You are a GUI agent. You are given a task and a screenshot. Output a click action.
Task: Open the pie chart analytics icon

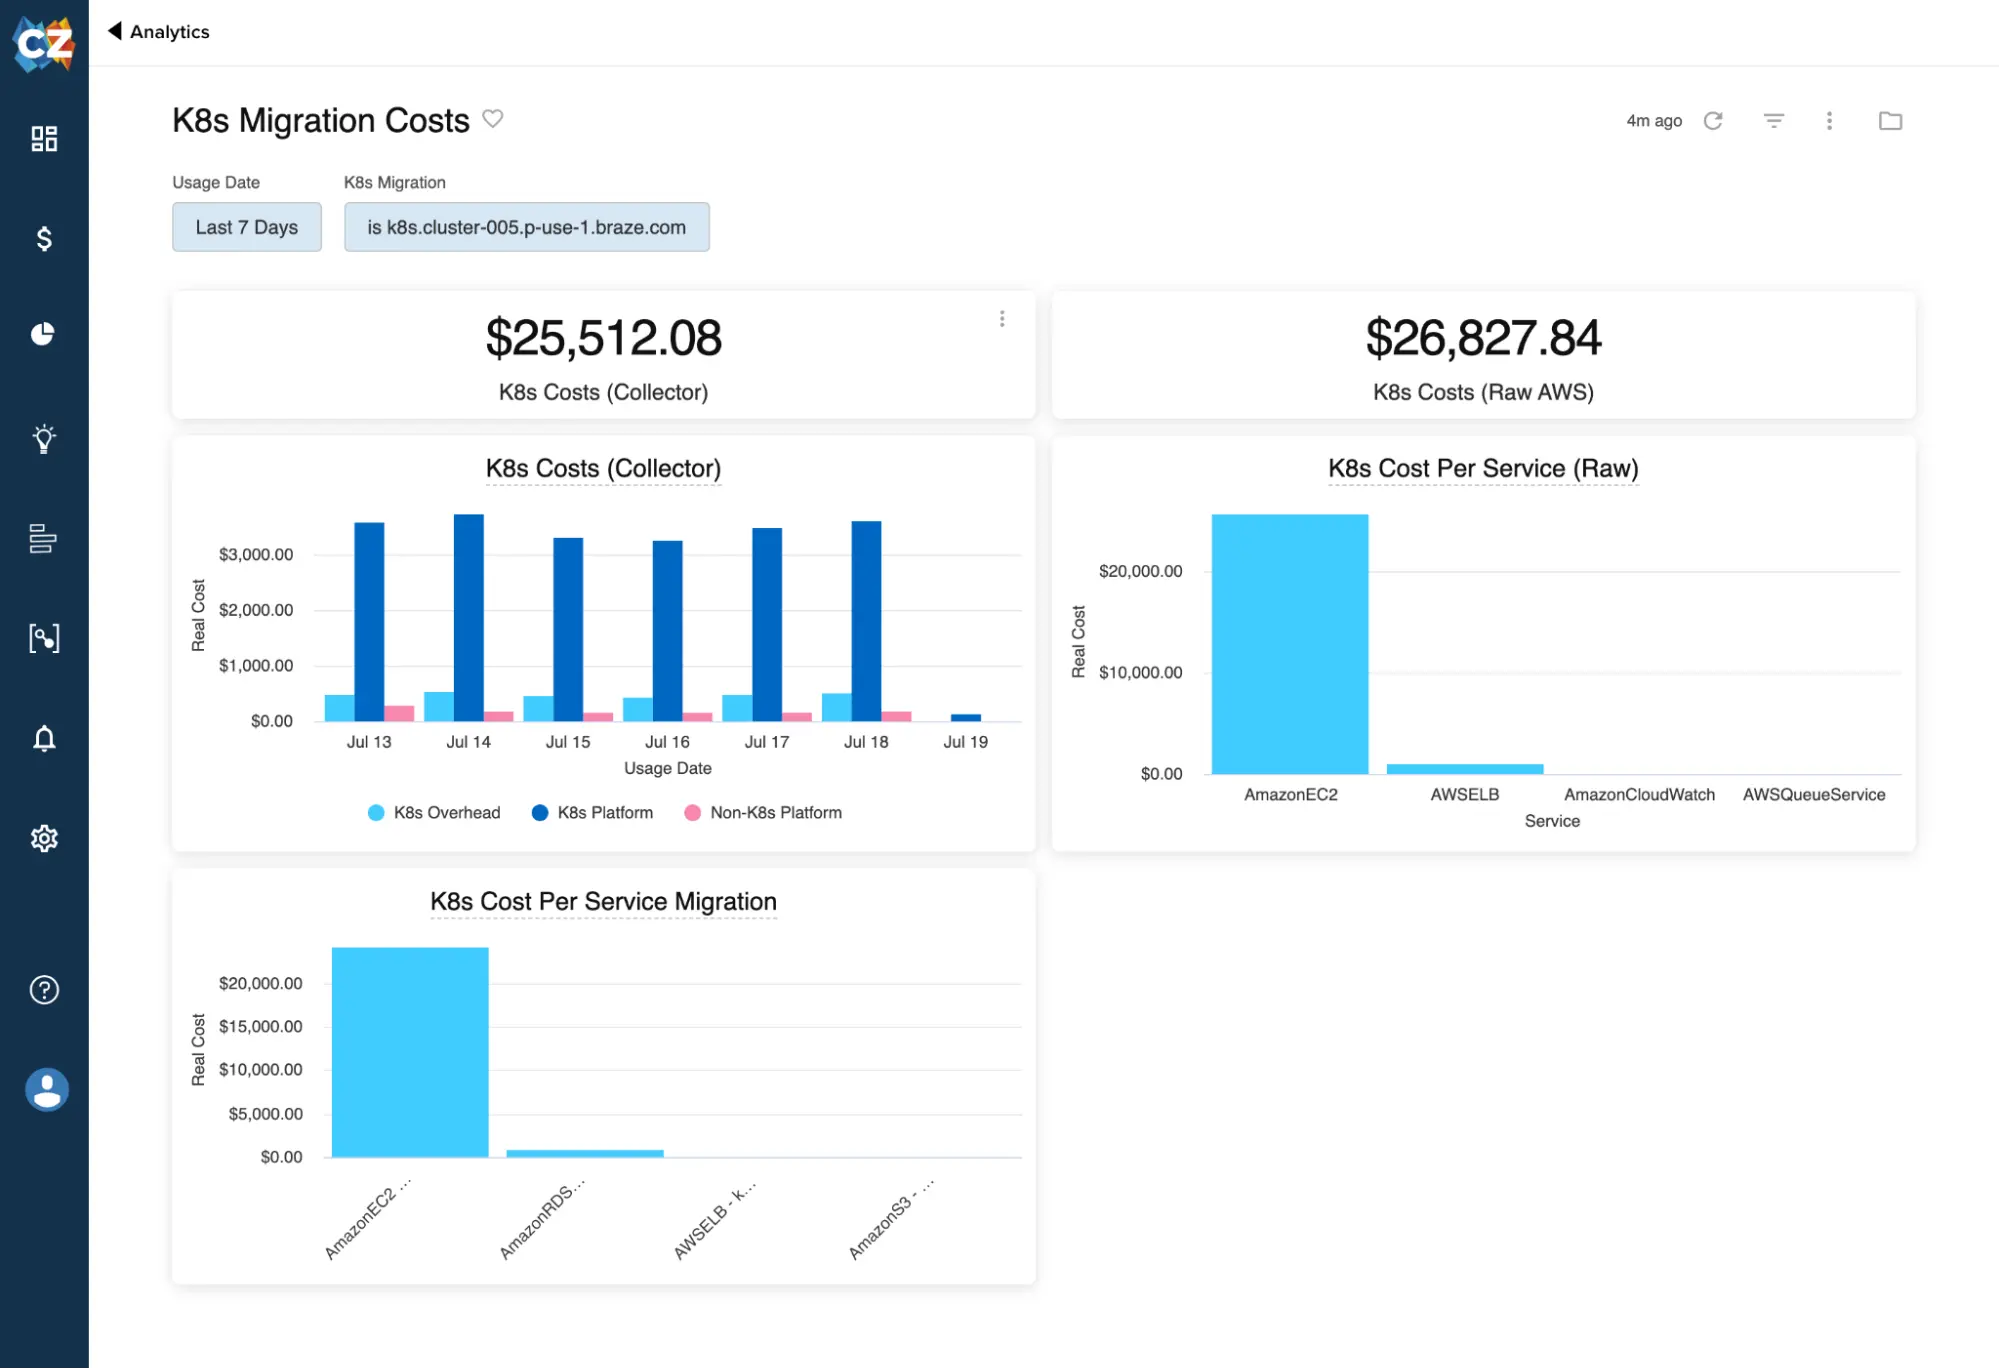point(43,334)
